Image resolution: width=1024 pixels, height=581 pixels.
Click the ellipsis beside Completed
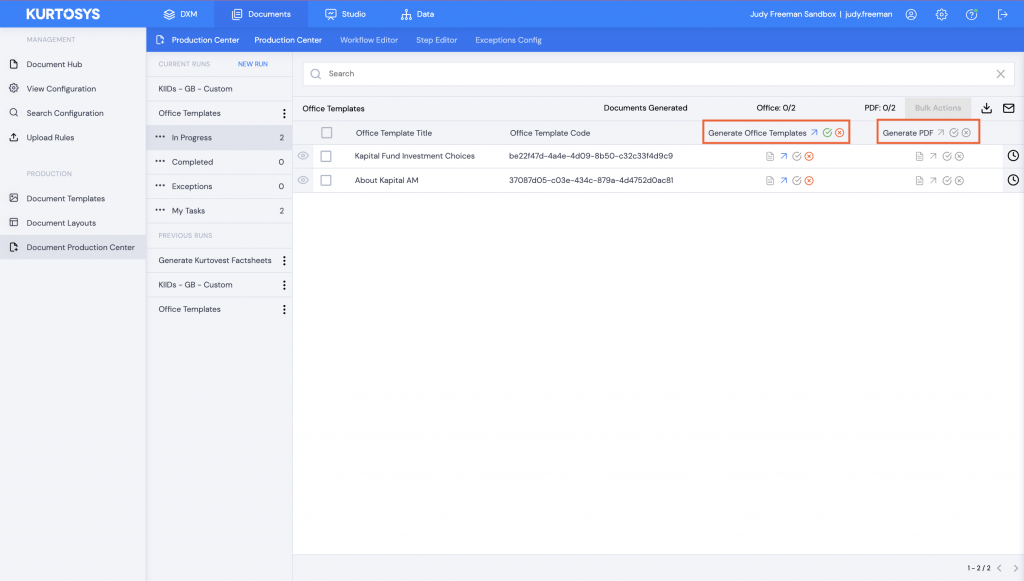point(160,161)
